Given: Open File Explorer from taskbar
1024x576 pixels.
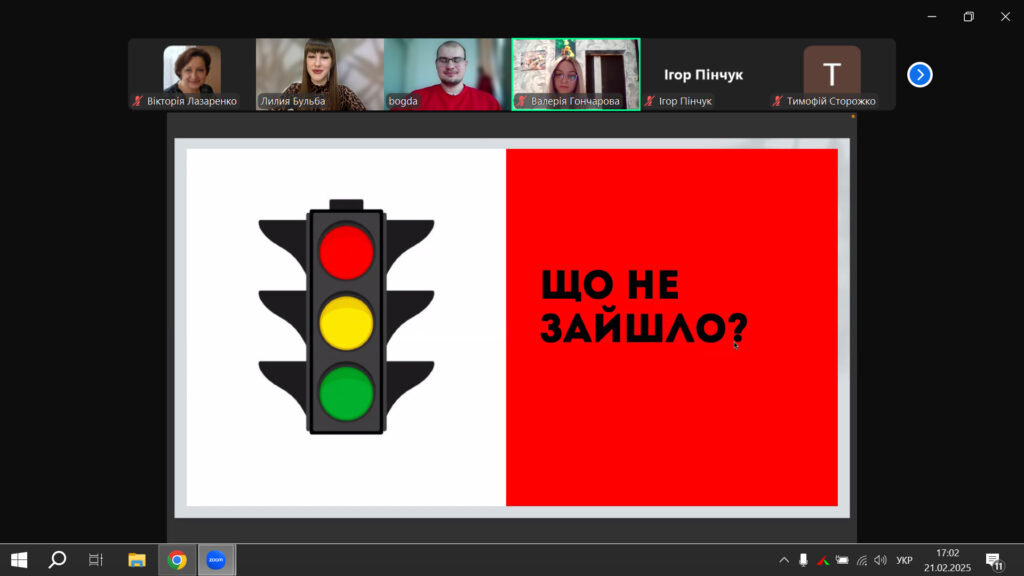Looking at the screenshot, I should click(x=136, y=560).
